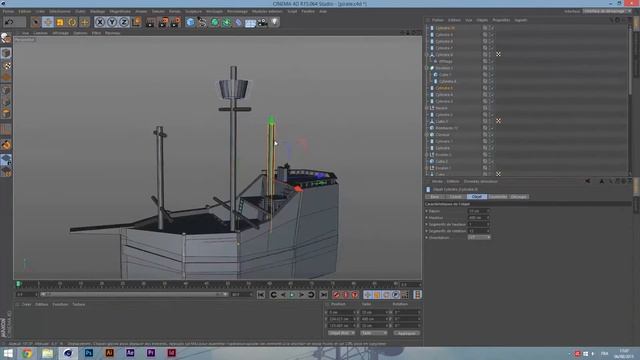Toggle Rotation keyframe recording button

[x=387, y=295]
